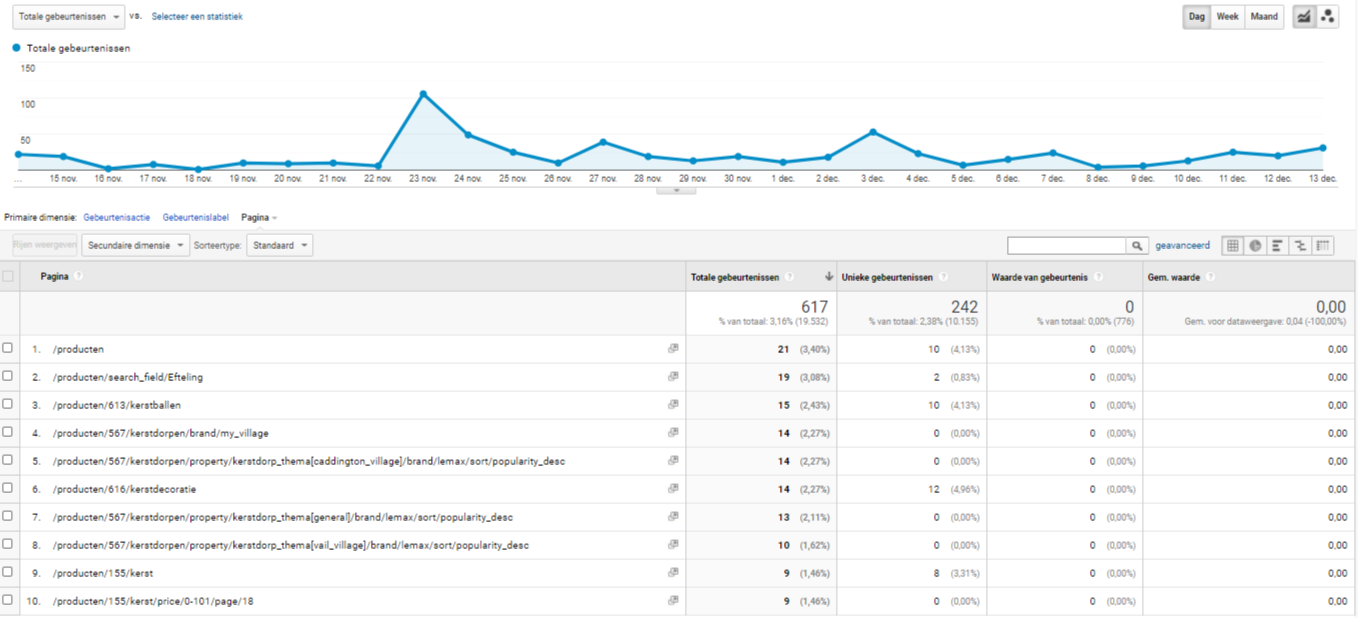Viewport: 1358px width, 618px height.
Task: Check the /producten/616/kerstdecoratie row checkbox
Action: 8,488
